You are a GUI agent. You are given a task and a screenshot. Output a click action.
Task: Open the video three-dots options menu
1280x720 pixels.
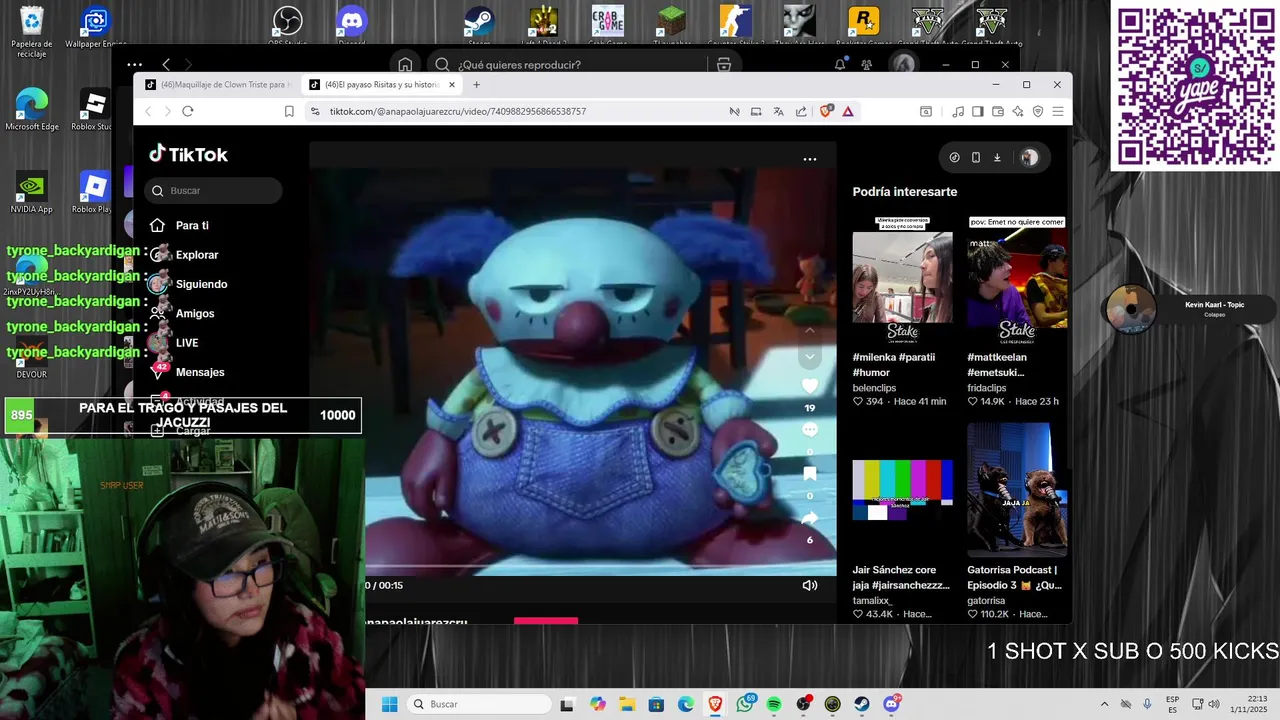point(810,159)
